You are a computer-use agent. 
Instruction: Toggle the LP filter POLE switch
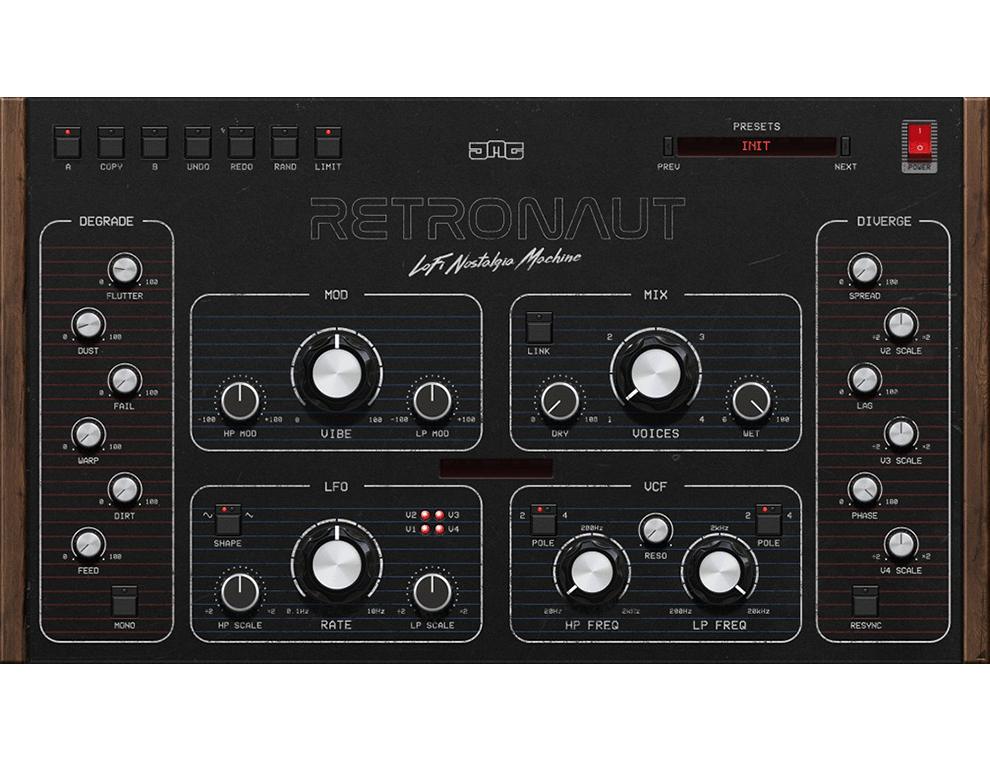768,519
